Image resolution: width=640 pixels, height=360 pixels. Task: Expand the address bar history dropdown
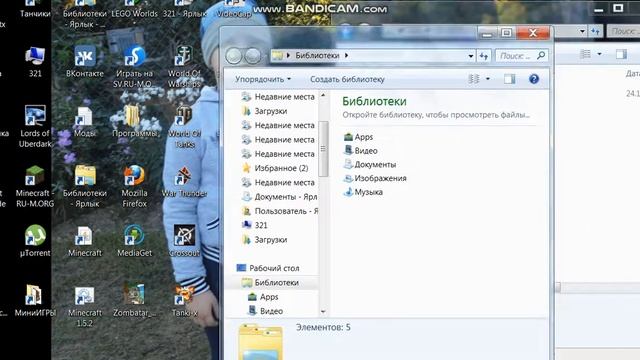point(471,56)
